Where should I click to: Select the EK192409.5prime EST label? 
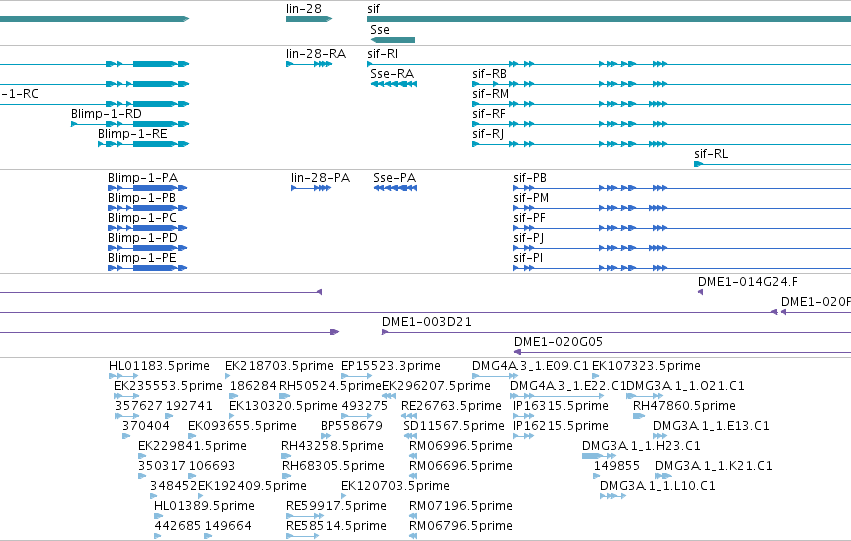(252, 487)
